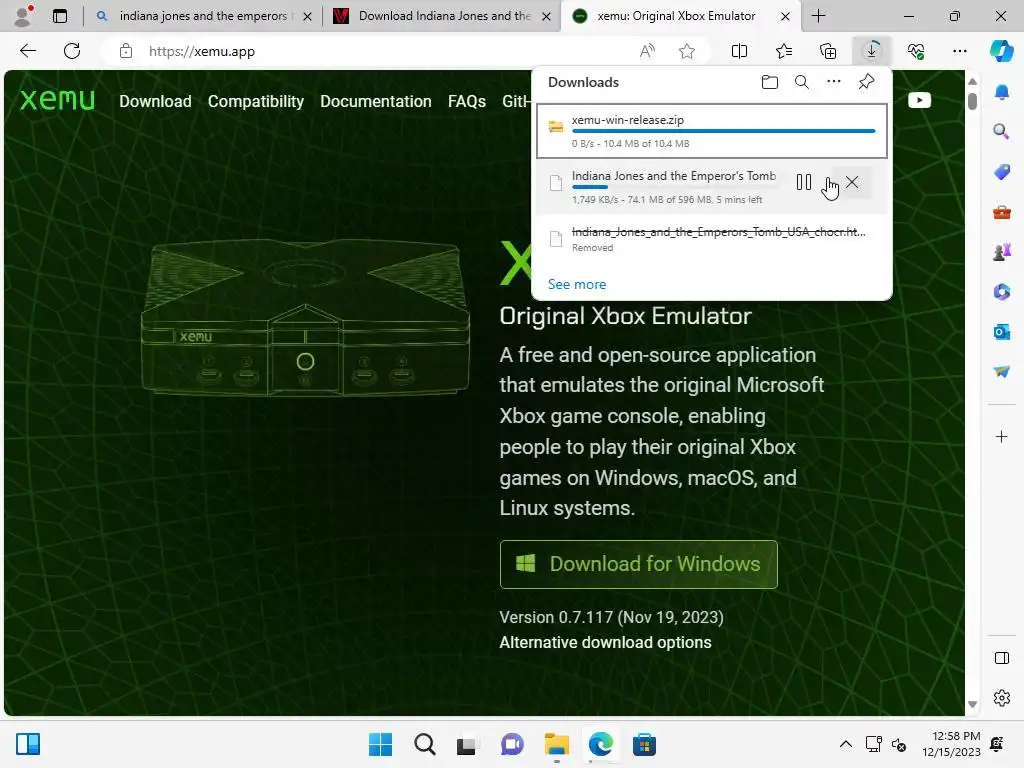Open tab actions menu icon

[59, 16]
